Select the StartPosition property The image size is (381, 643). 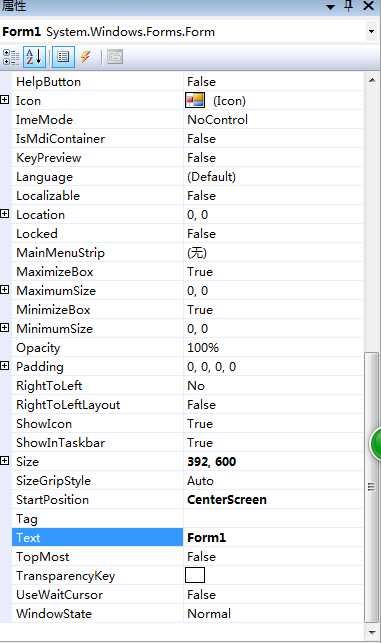52,500
